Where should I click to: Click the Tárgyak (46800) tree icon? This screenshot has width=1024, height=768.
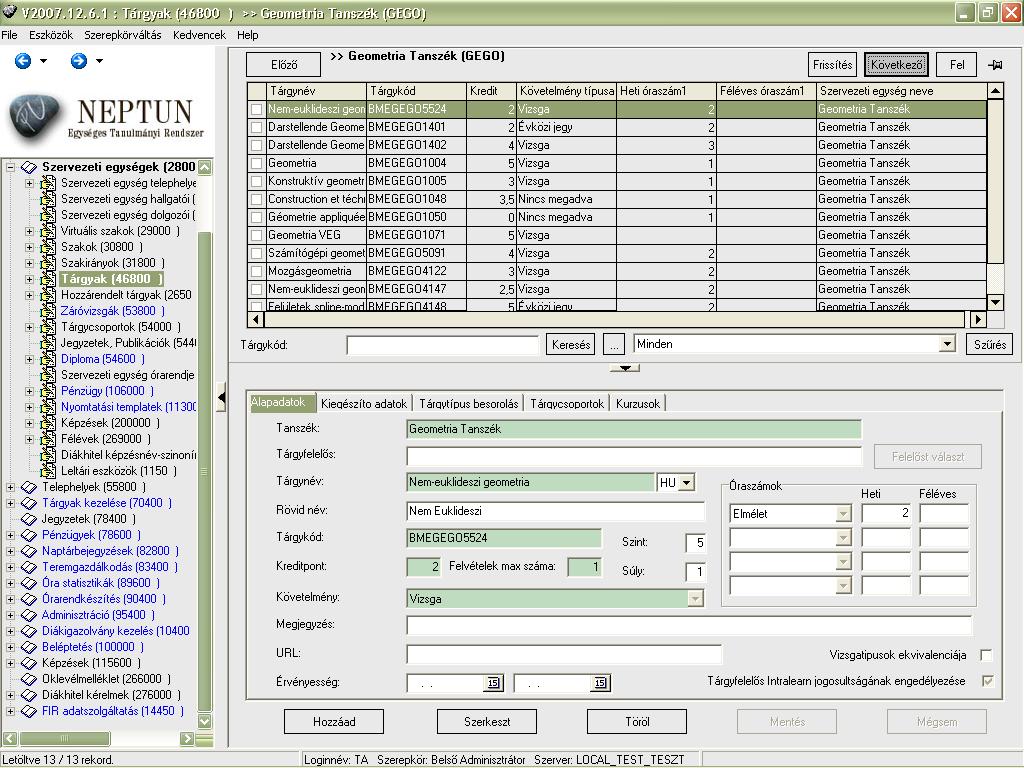click(x=48, y=280)
